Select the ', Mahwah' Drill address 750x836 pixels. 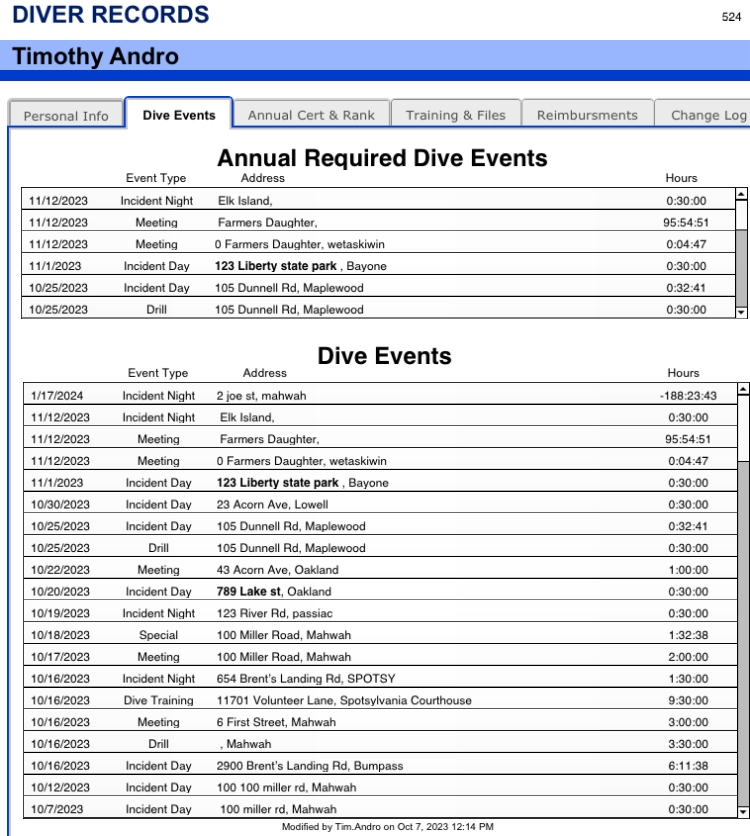point(246,744)
